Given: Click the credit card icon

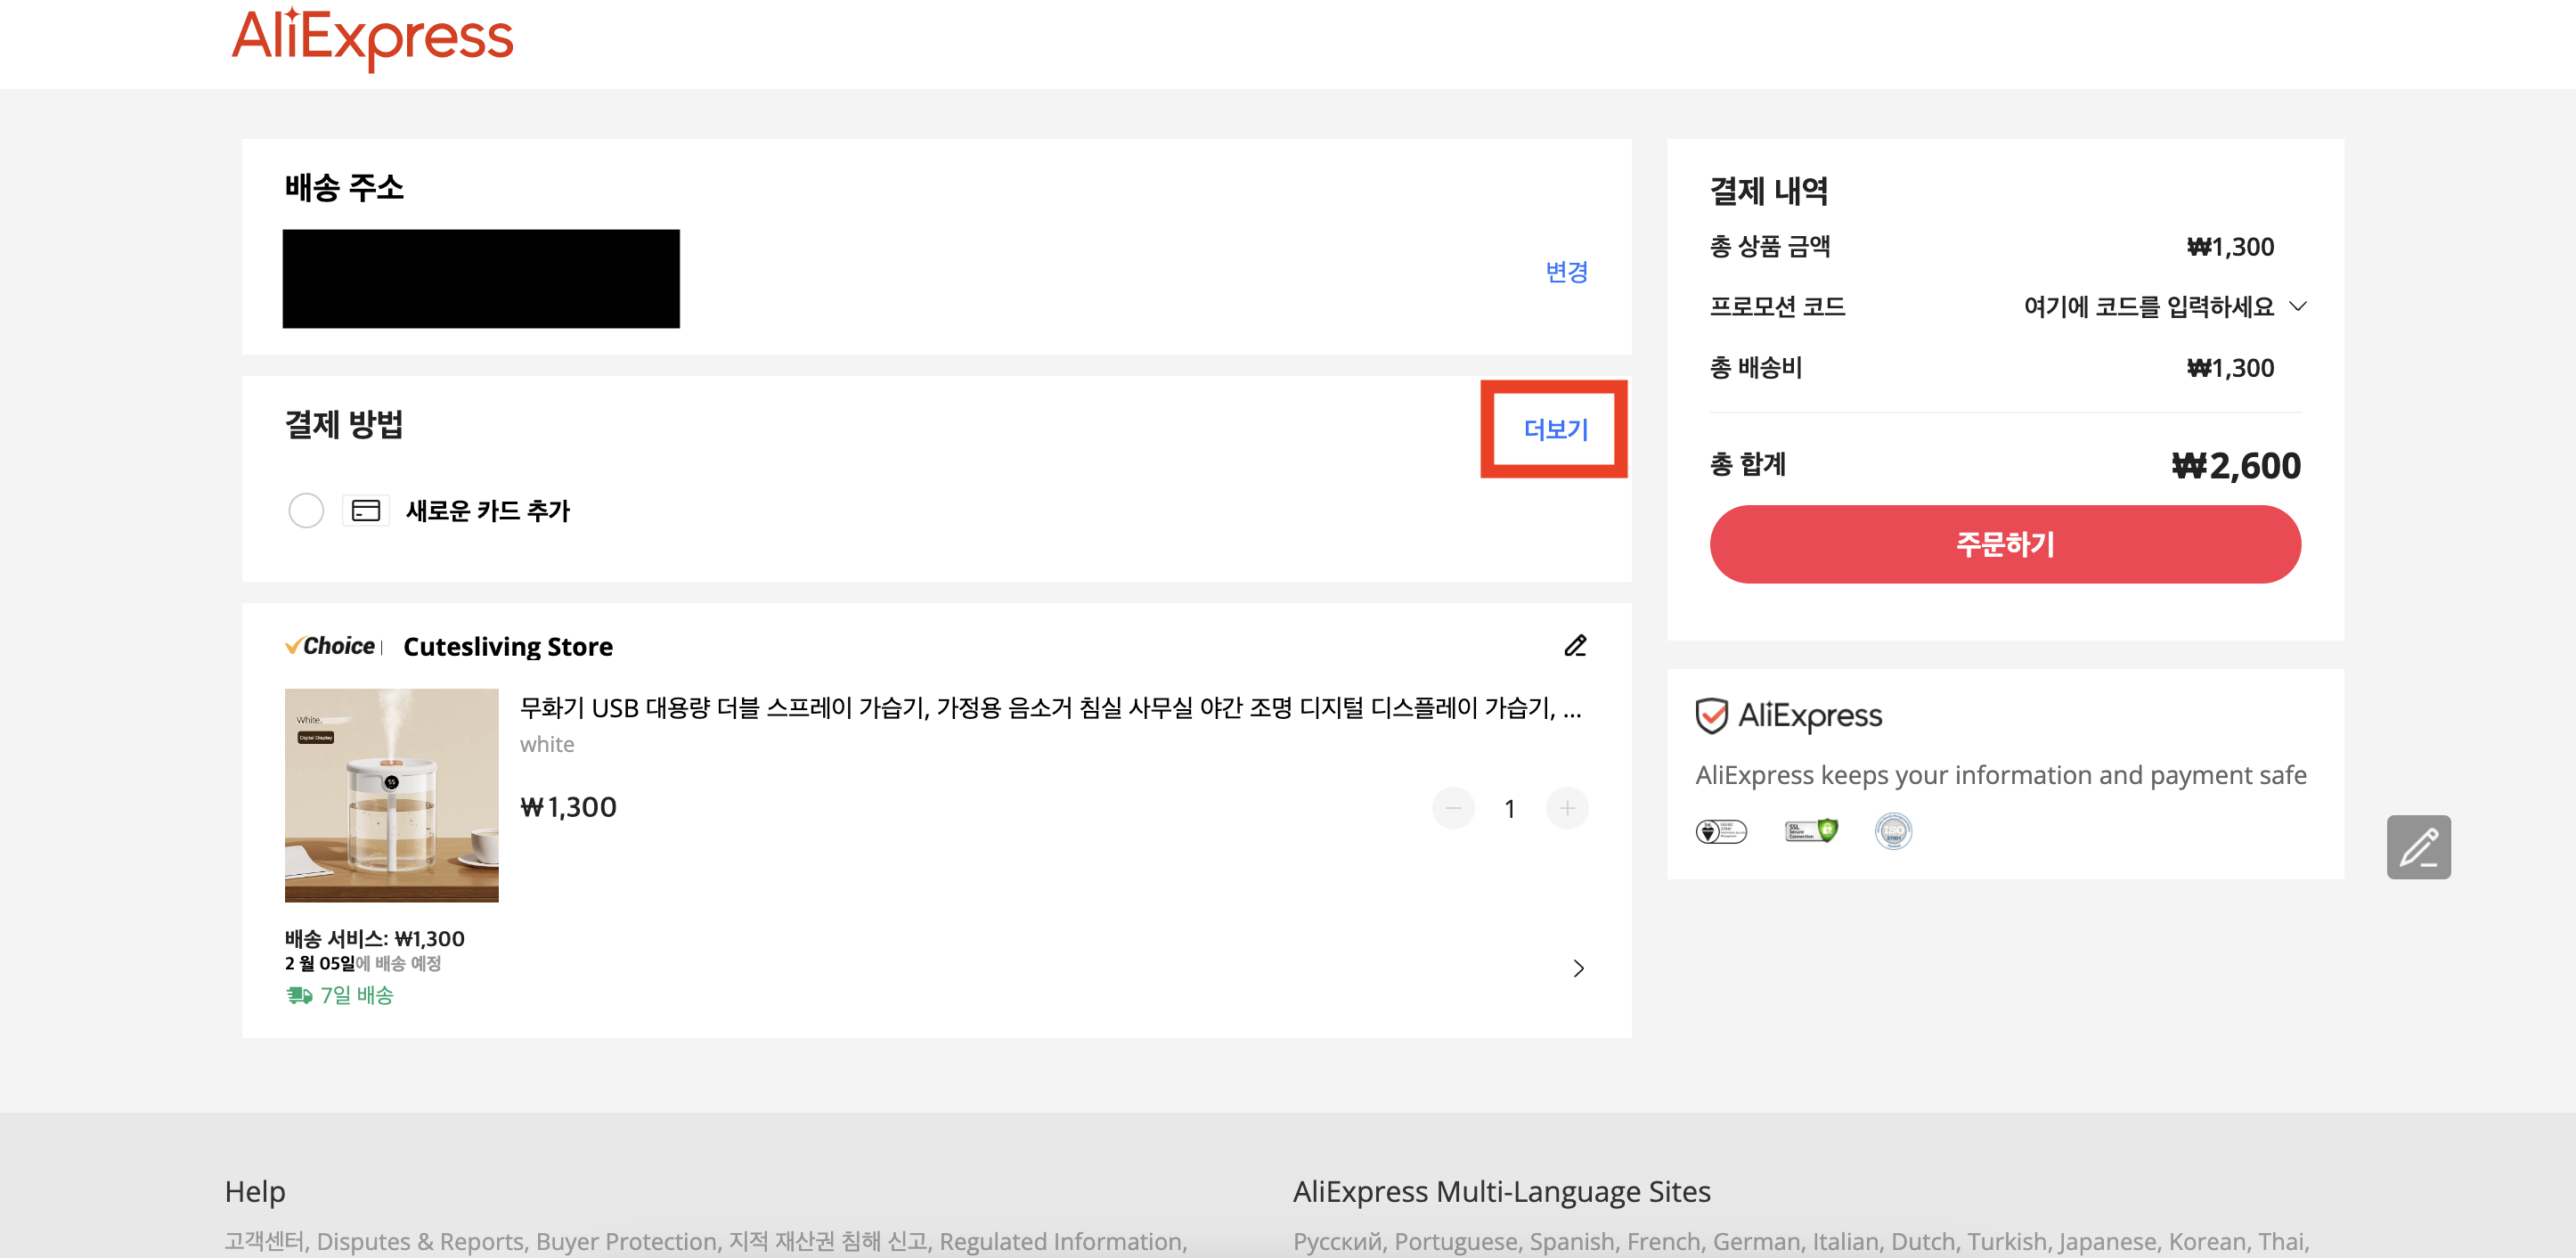Looking at the screenshot, I should [x=366, y=511].
